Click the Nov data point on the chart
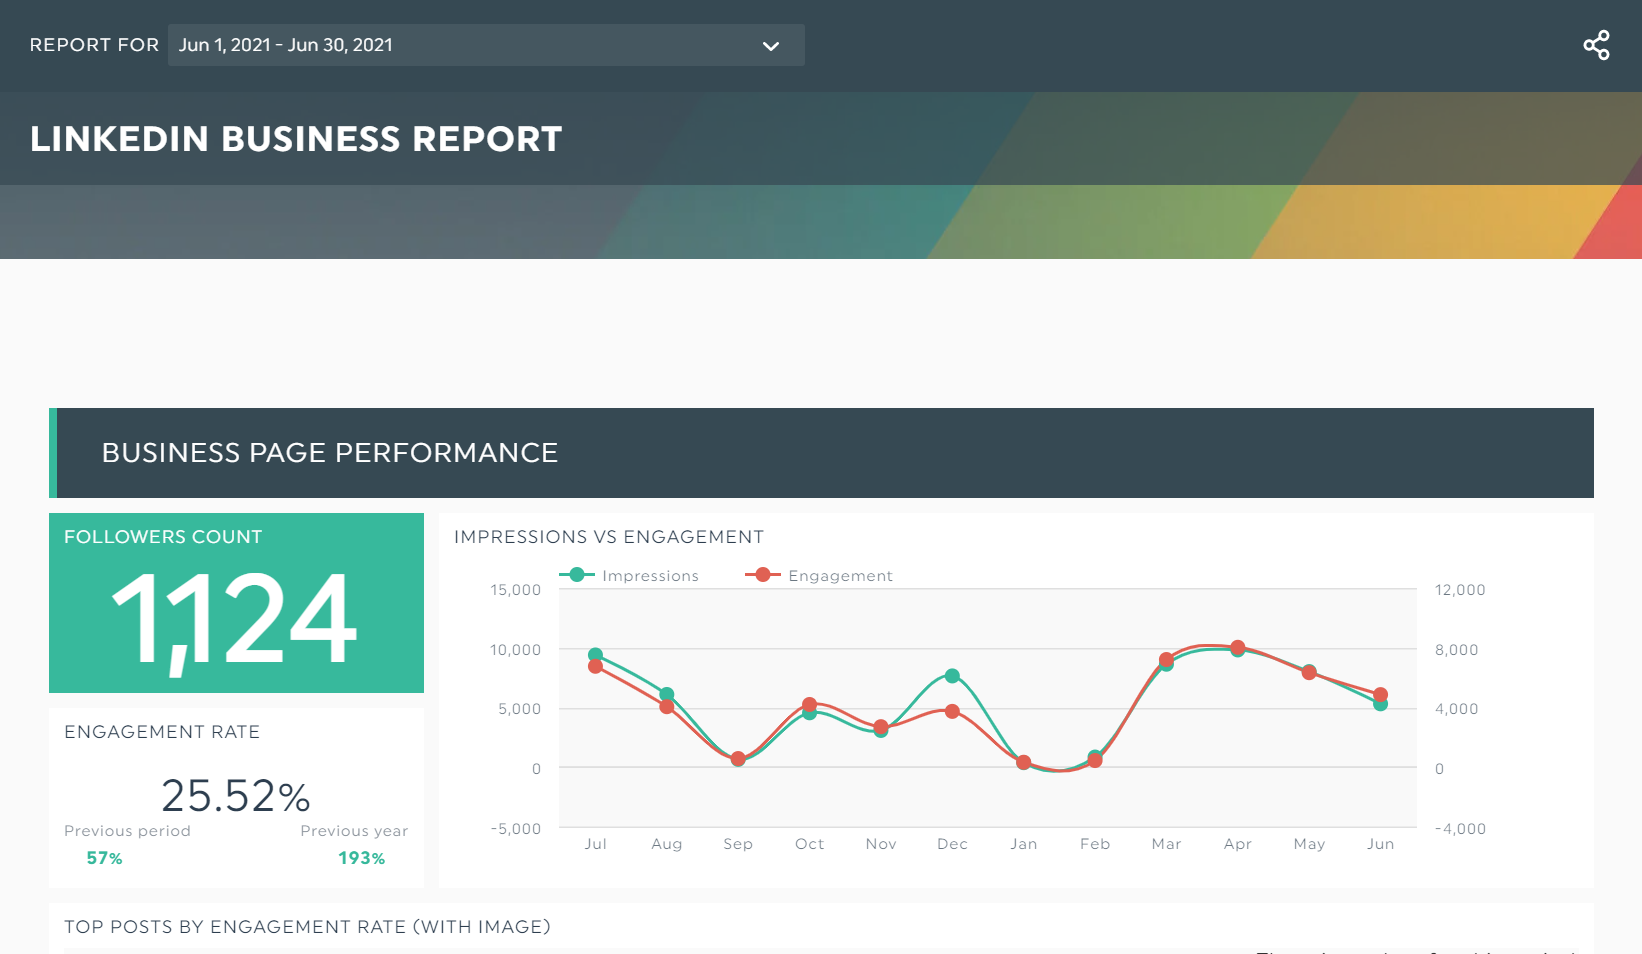The height and width of the screenshot is (954, 1642). tap(880, 728)
